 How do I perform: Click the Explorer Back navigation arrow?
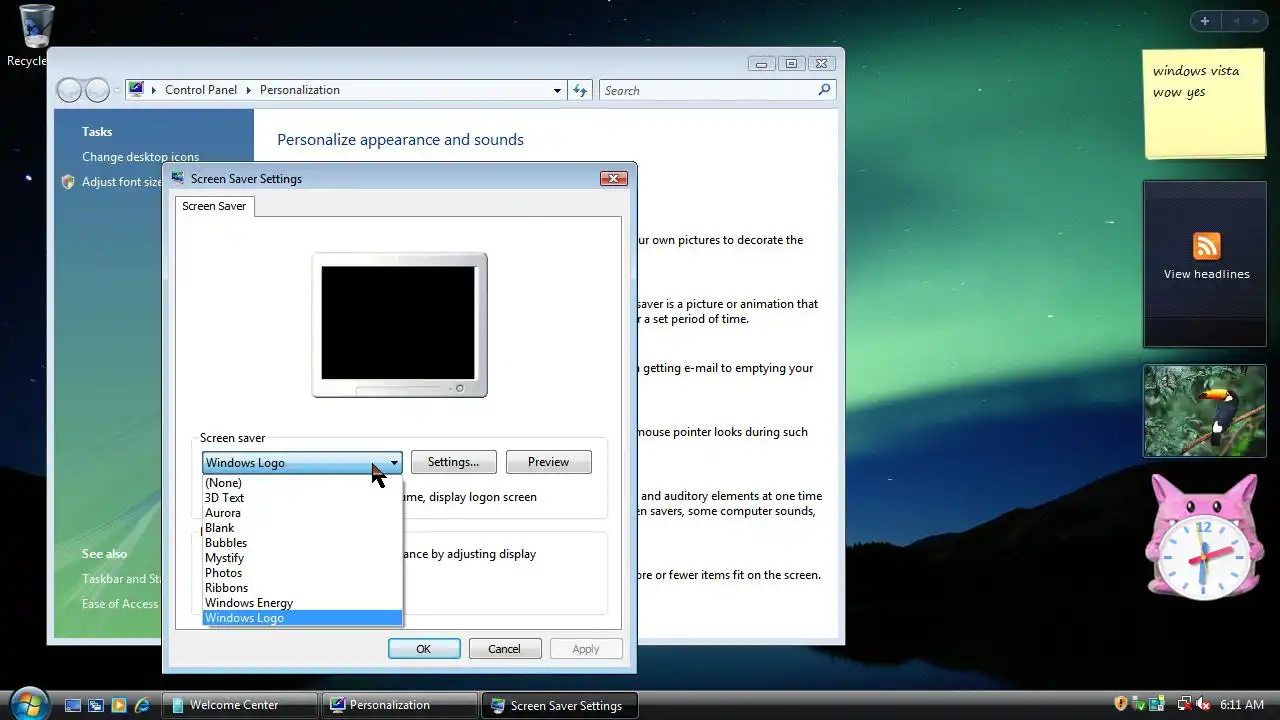click(x=69, y=90)
